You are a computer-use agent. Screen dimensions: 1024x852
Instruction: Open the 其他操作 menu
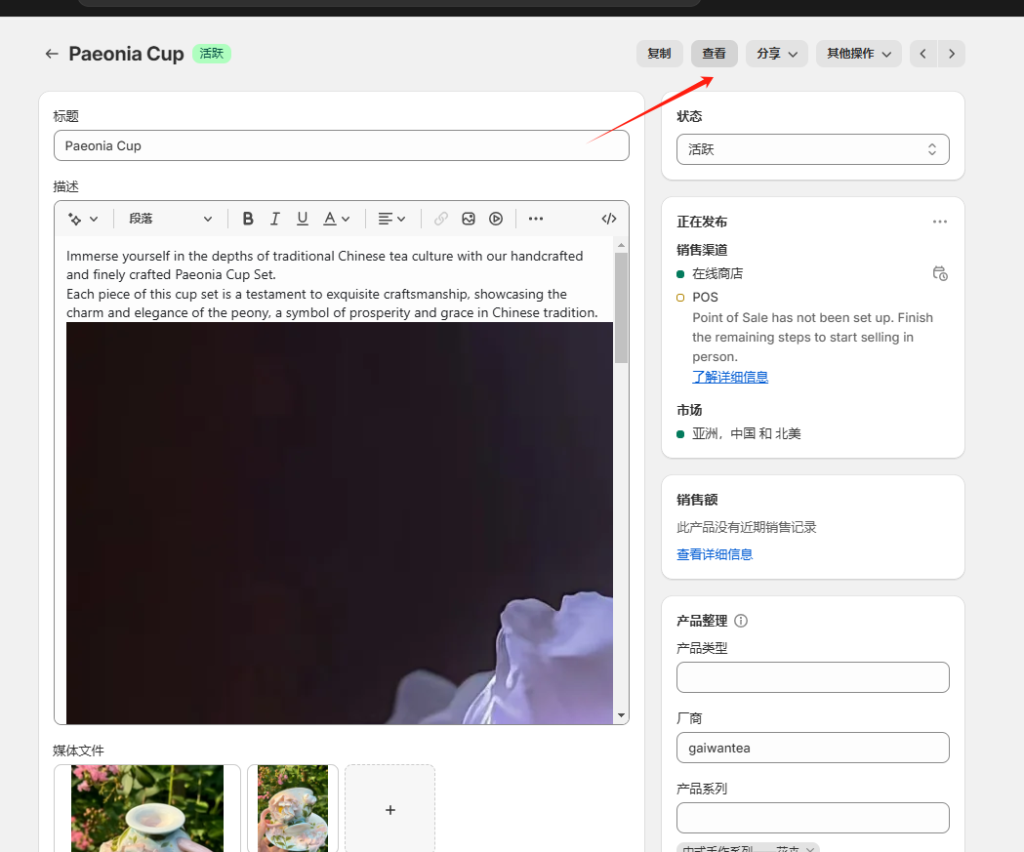pyautogui.click(x=858, y=54)
